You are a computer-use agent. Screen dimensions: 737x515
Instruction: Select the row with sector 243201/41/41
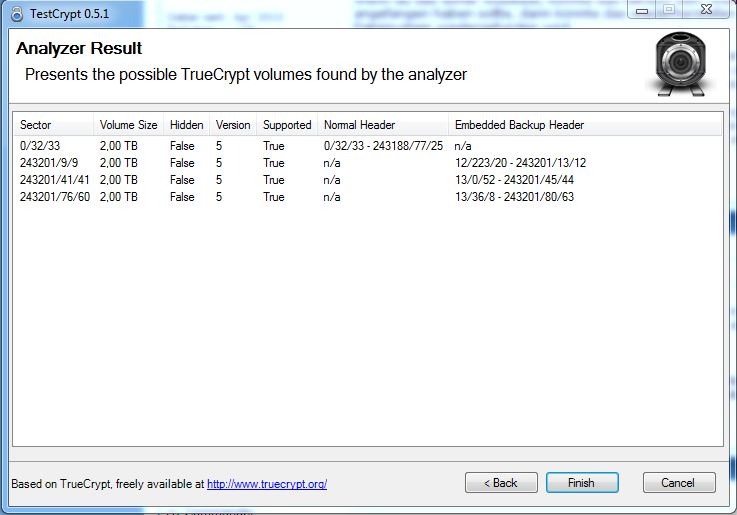tap(368, 180)
